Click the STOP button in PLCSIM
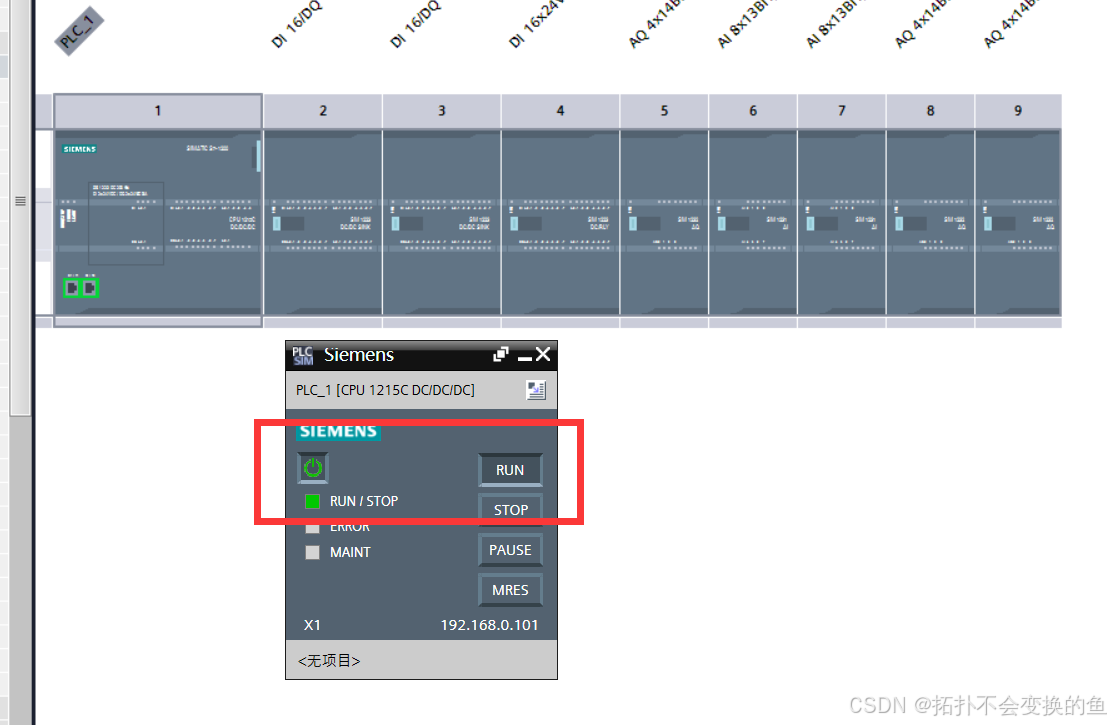This screenshot has width=1111, height=725. pos(510,510)
